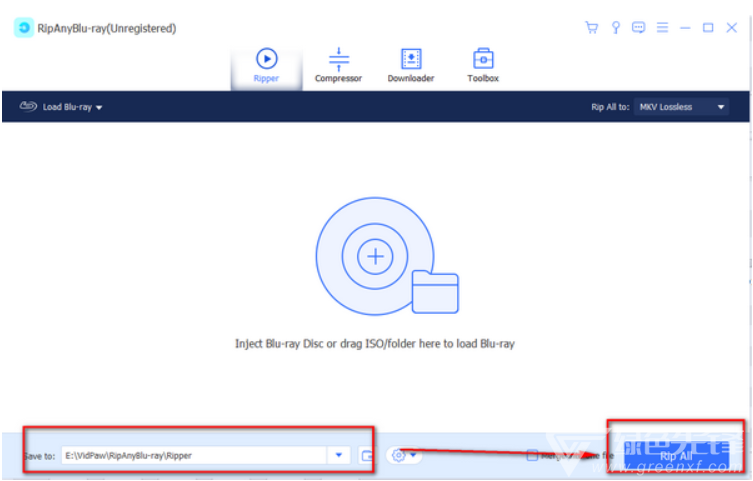Open the feedback chat bubble icon
Image resolution: width=753 pixels, height=481 pixels.
pyautogui.click(x=638, y=28)
